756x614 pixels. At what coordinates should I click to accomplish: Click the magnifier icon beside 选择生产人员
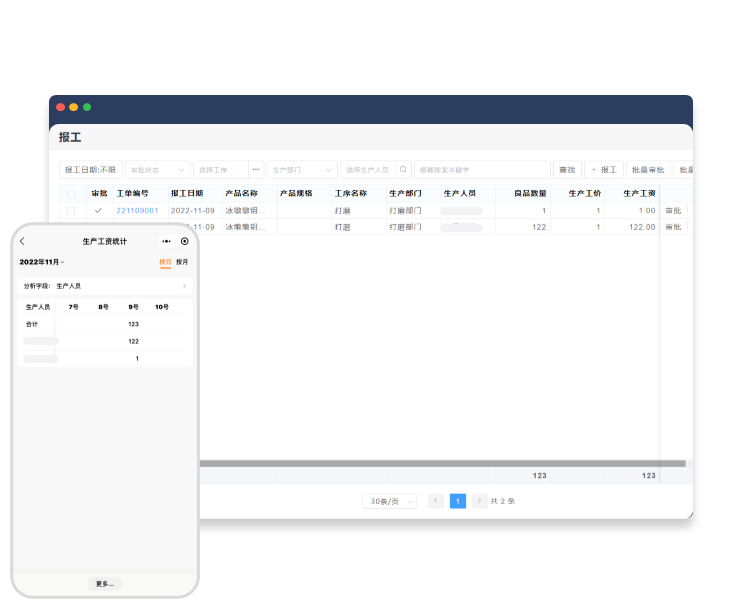click(x=403, y=169)
